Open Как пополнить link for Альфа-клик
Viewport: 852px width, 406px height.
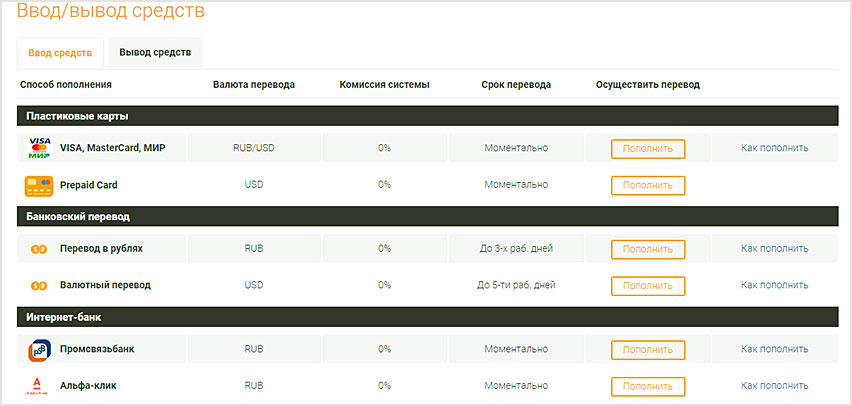tap(775, 386)
